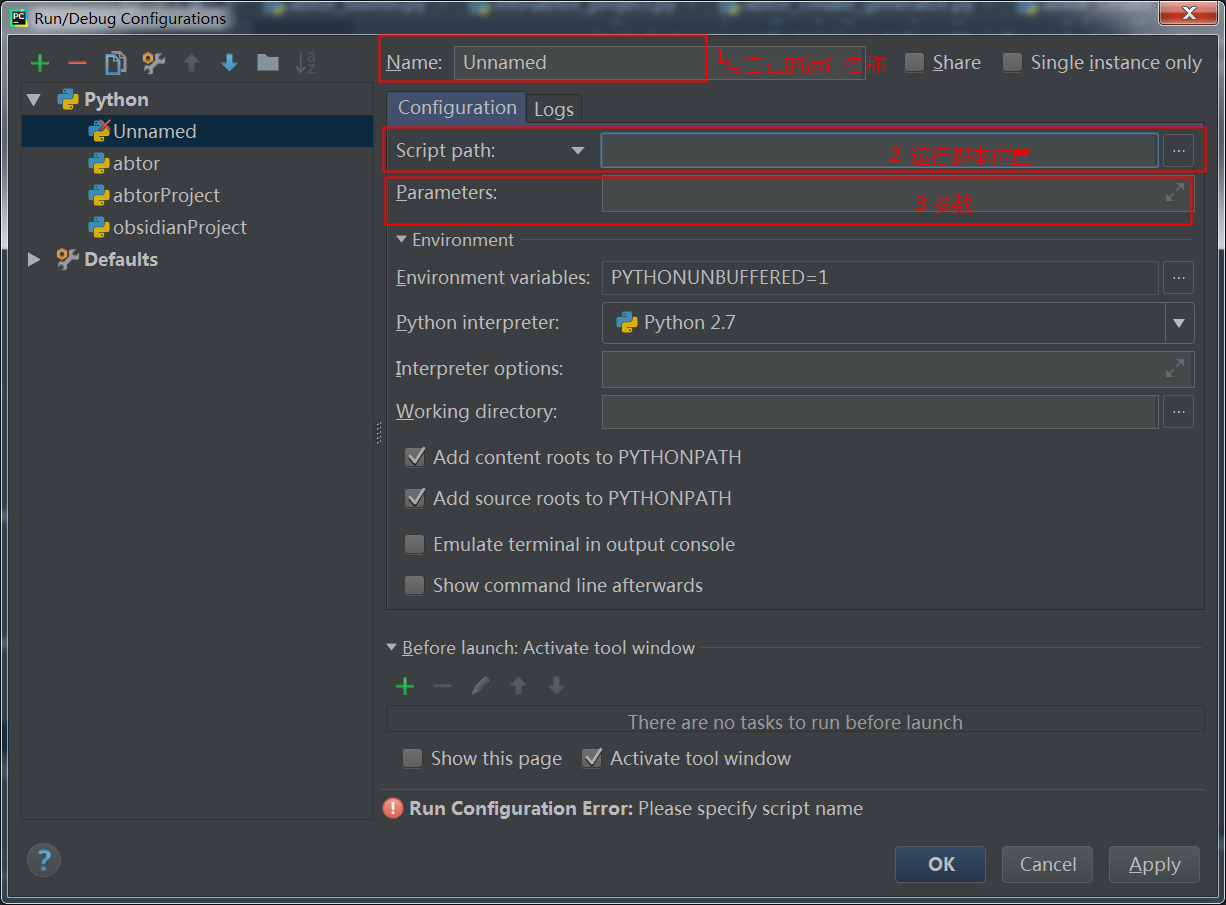Uncheck Activate tool window option
This screenshot has width=1226, height=905.
592,758
